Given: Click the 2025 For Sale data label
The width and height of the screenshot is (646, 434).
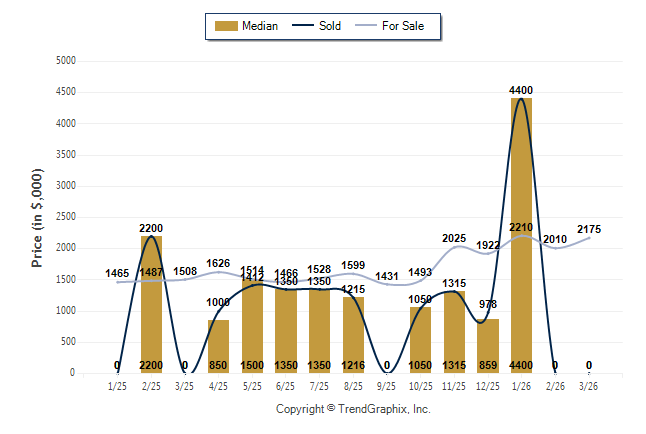Looking at the screenshot, I should tap(454, 238).
